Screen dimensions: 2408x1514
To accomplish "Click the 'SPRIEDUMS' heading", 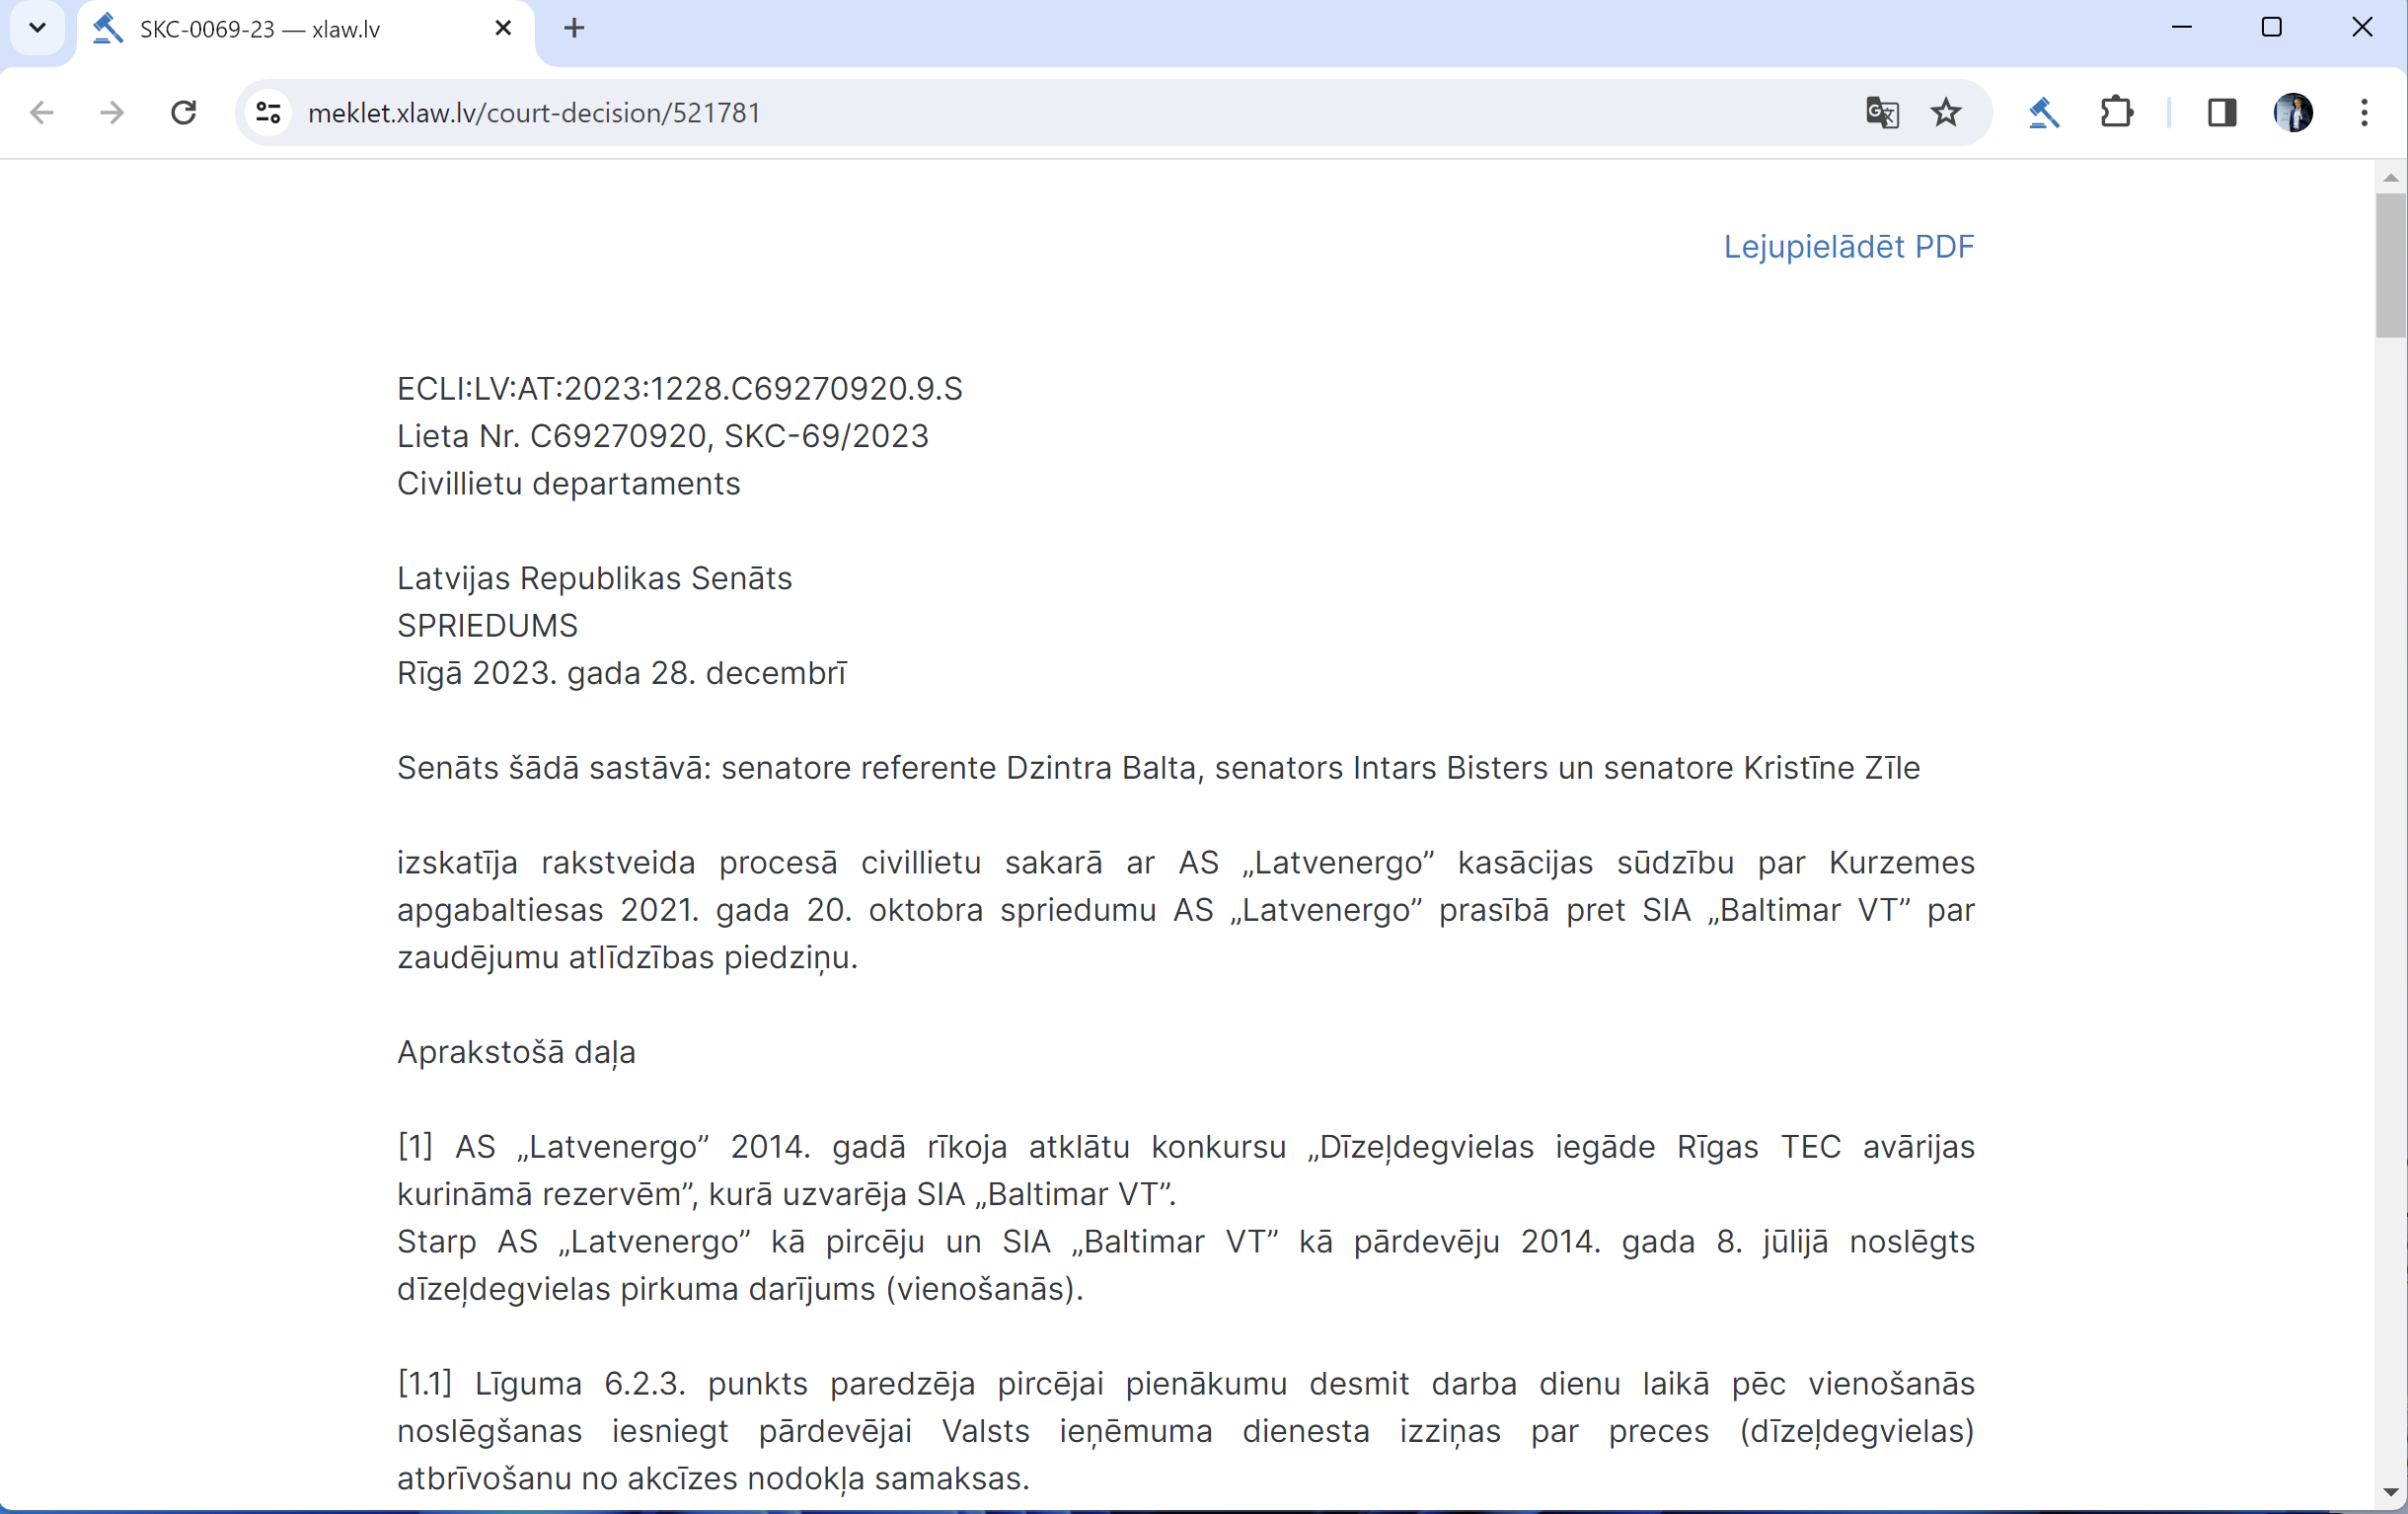I will [487, 625].
